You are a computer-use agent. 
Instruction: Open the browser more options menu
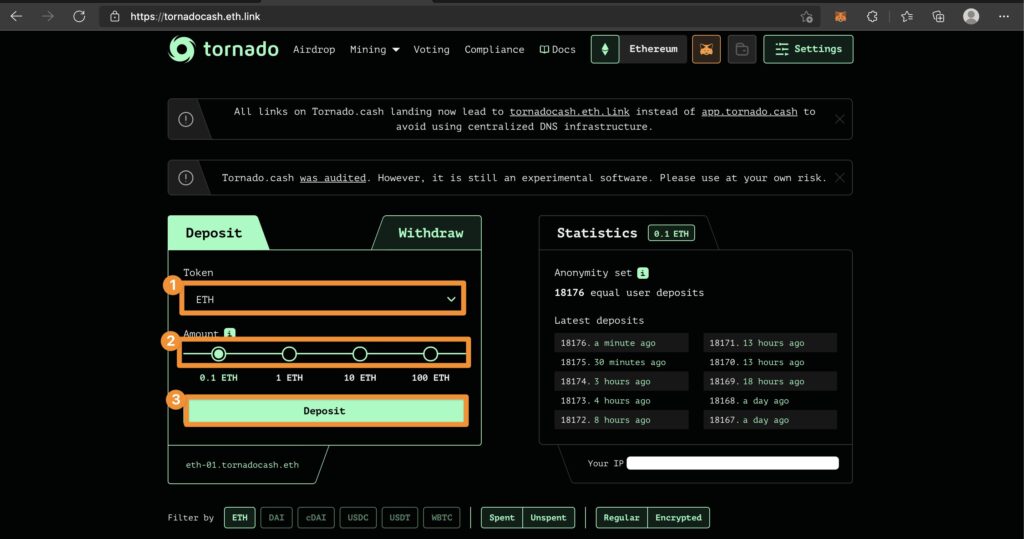point(1004,17)
